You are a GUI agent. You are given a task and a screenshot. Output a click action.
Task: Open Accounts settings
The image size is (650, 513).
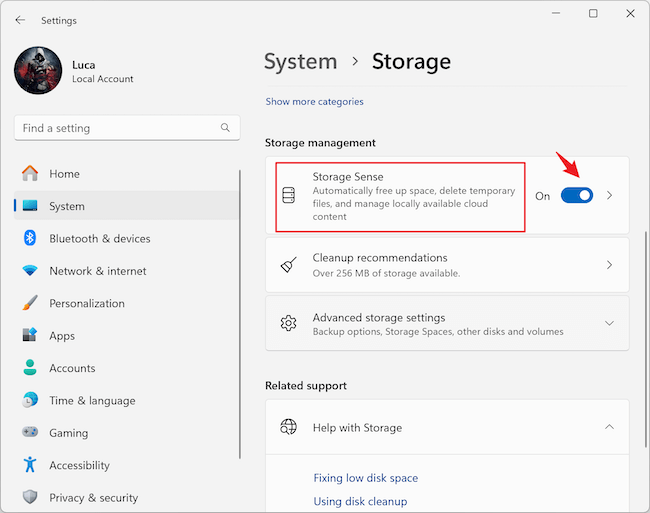click(x=126, y=368)
